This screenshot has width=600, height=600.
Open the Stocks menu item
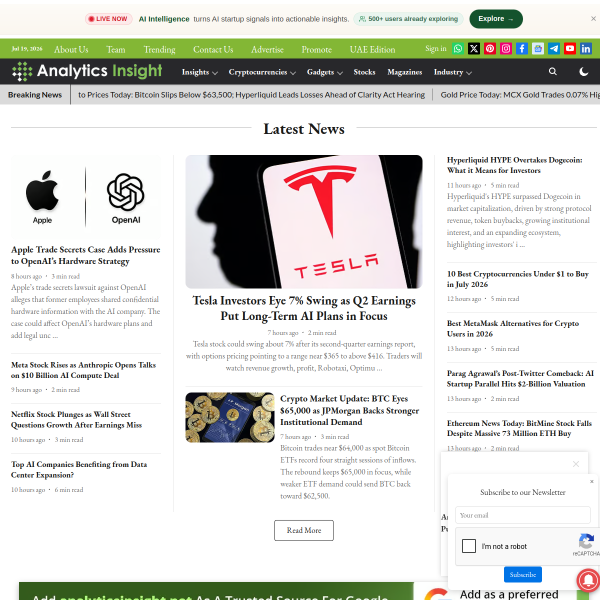pyautogui.click(x=364, y=72)
